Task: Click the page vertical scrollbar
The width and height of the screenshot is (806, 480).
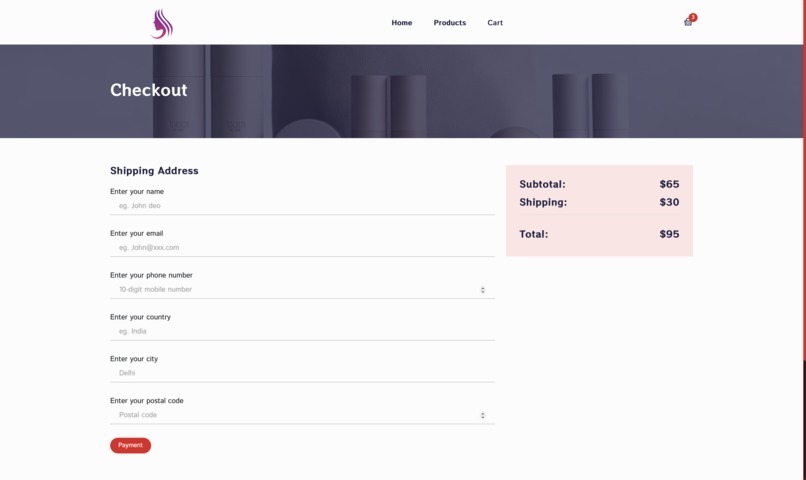Action: point(804,240)
